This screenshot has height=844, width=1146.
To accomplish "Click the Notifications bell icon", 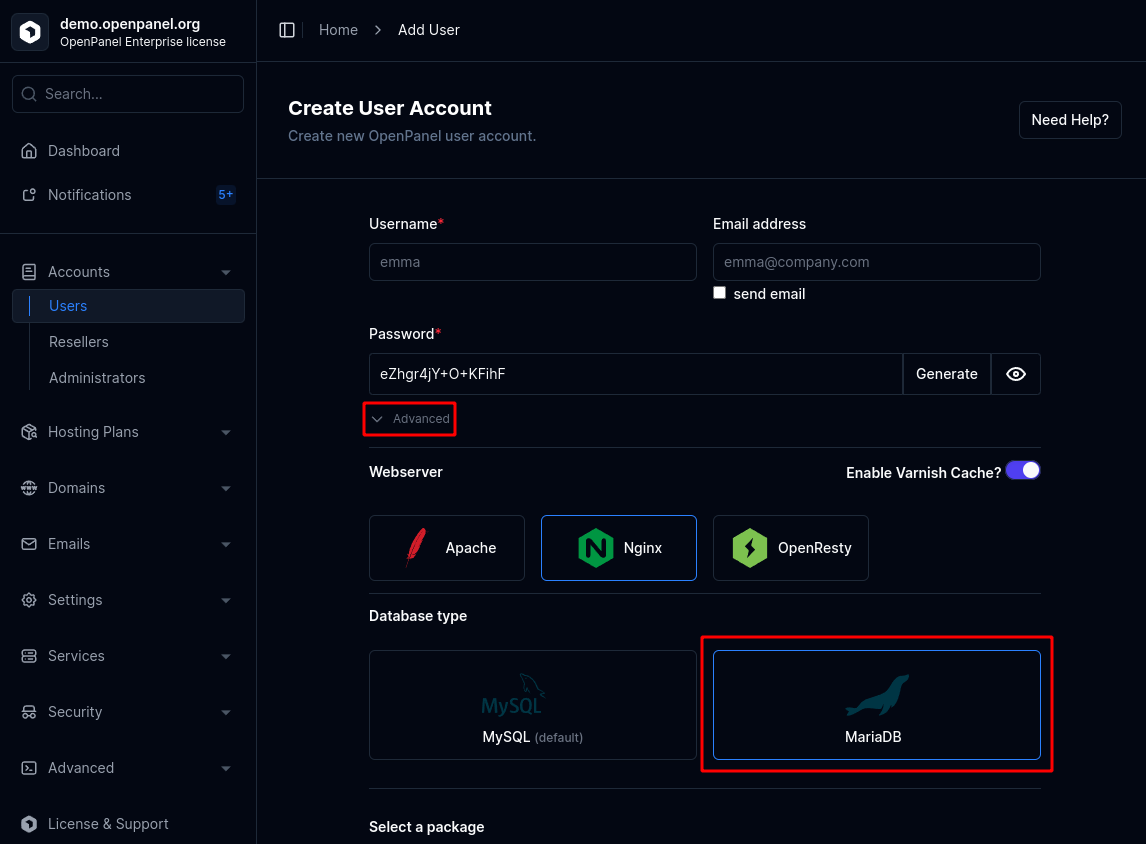I will tap(29, 194).
